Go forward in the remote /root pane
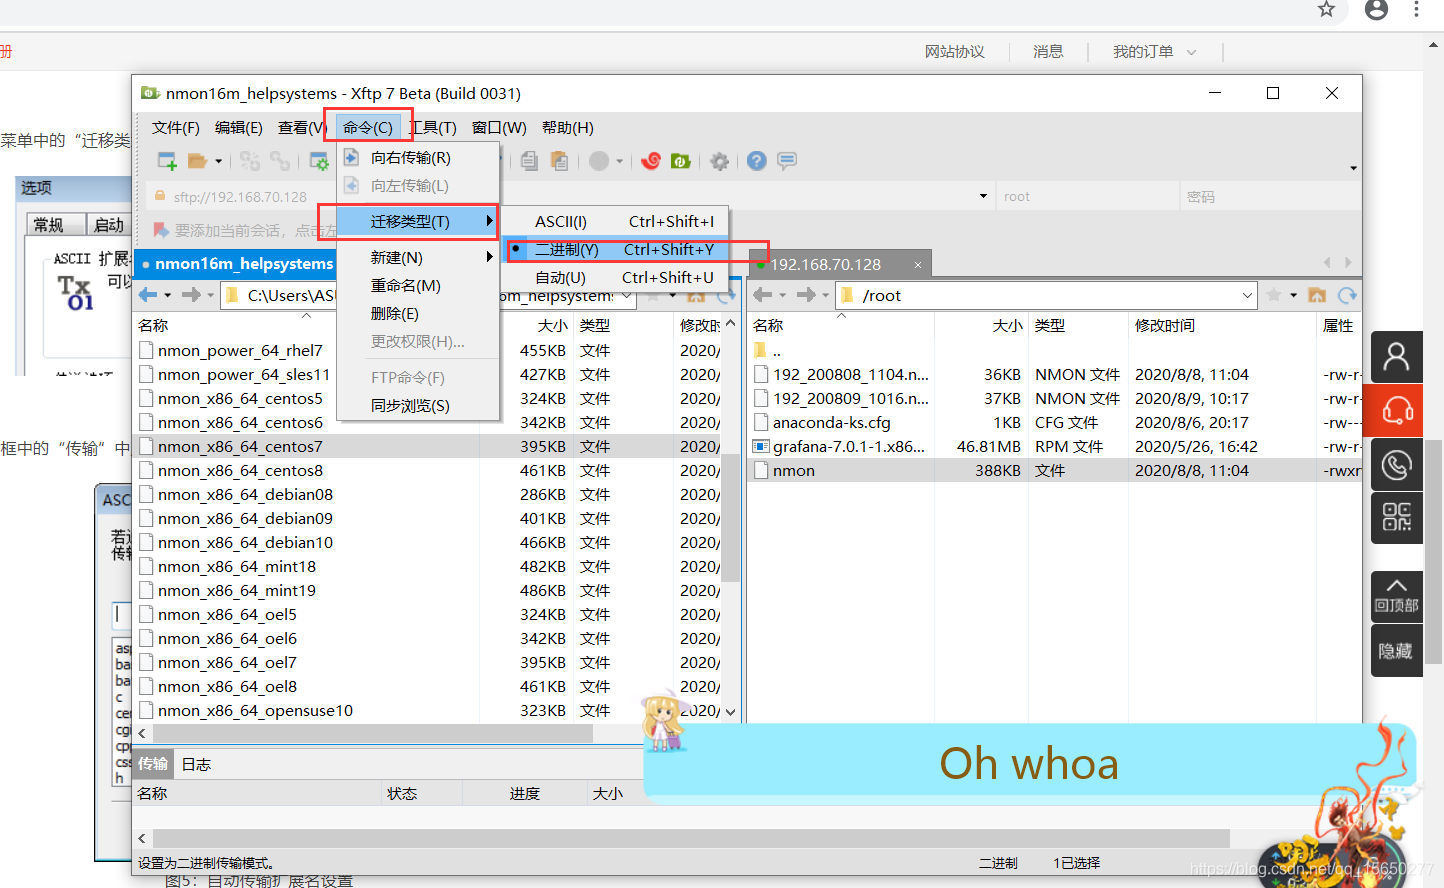 [806, 295]
